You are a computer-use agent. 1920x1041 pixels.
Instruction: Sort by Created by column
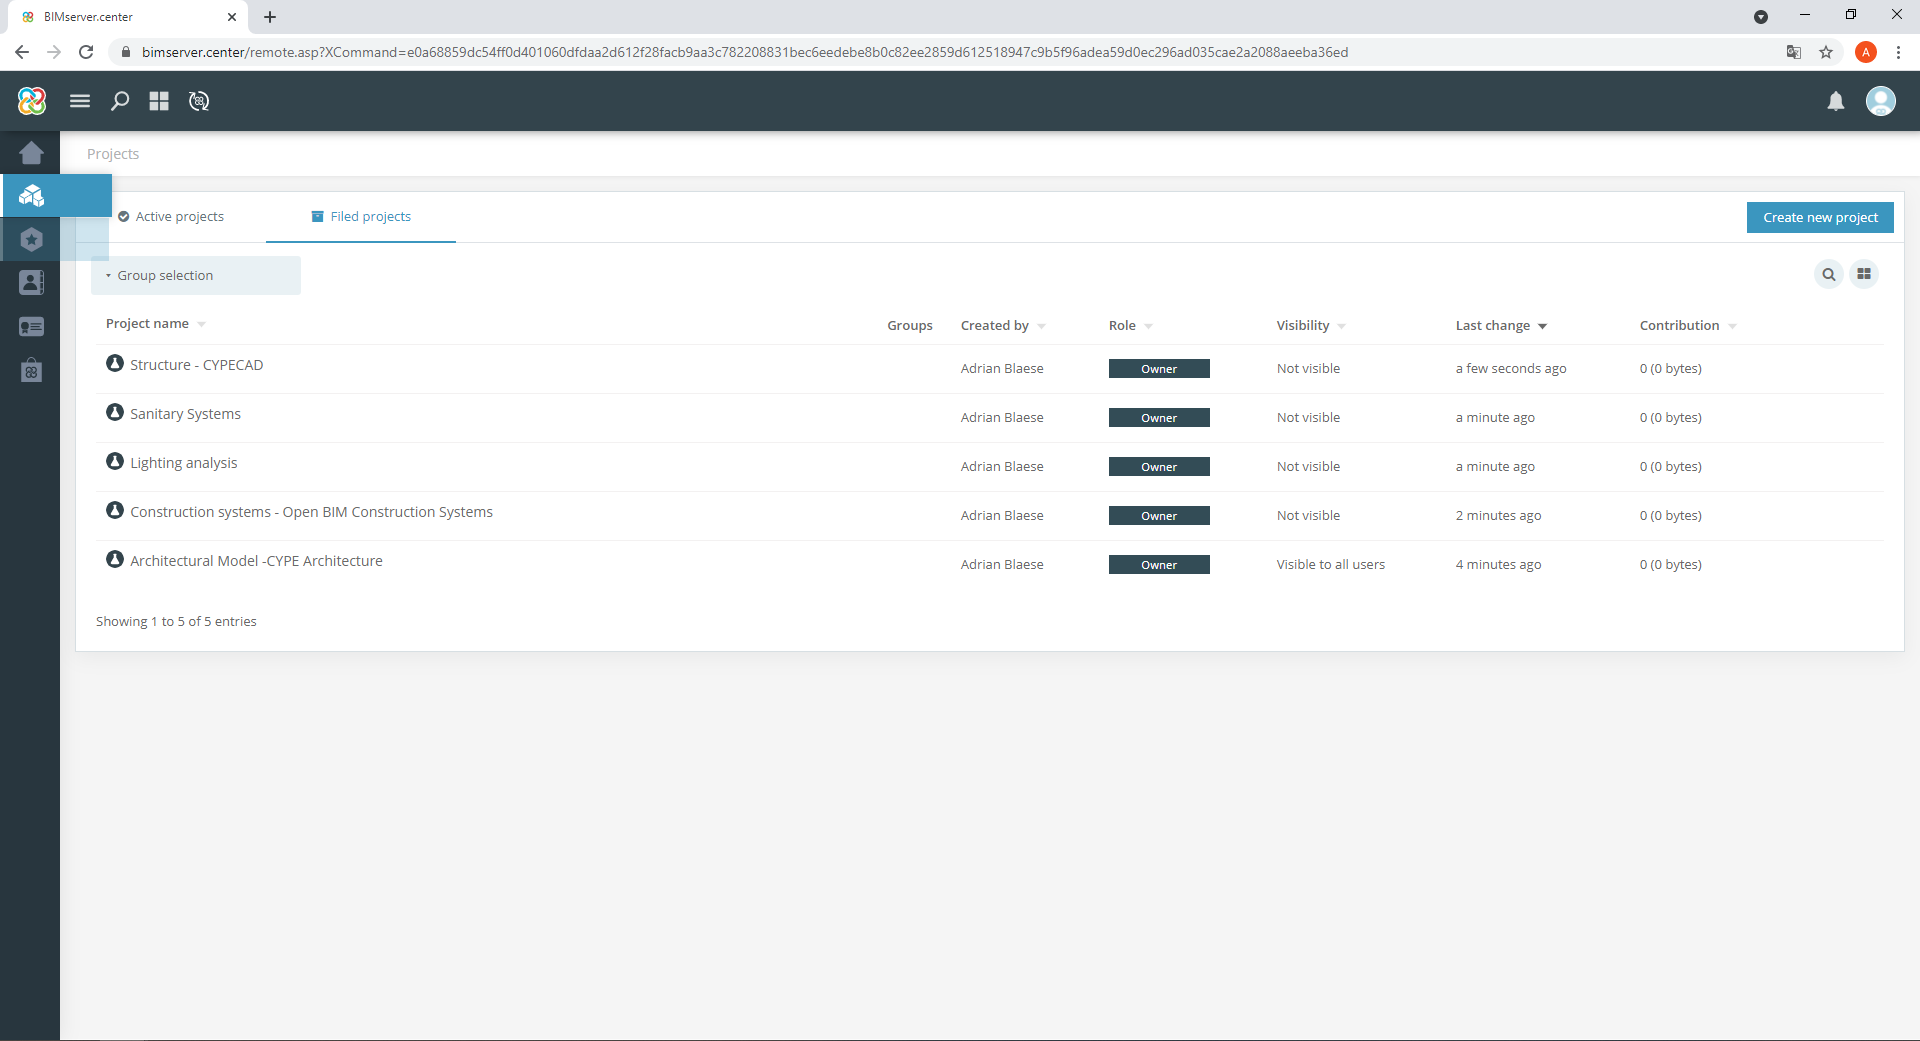click(x=1003, y=326)
